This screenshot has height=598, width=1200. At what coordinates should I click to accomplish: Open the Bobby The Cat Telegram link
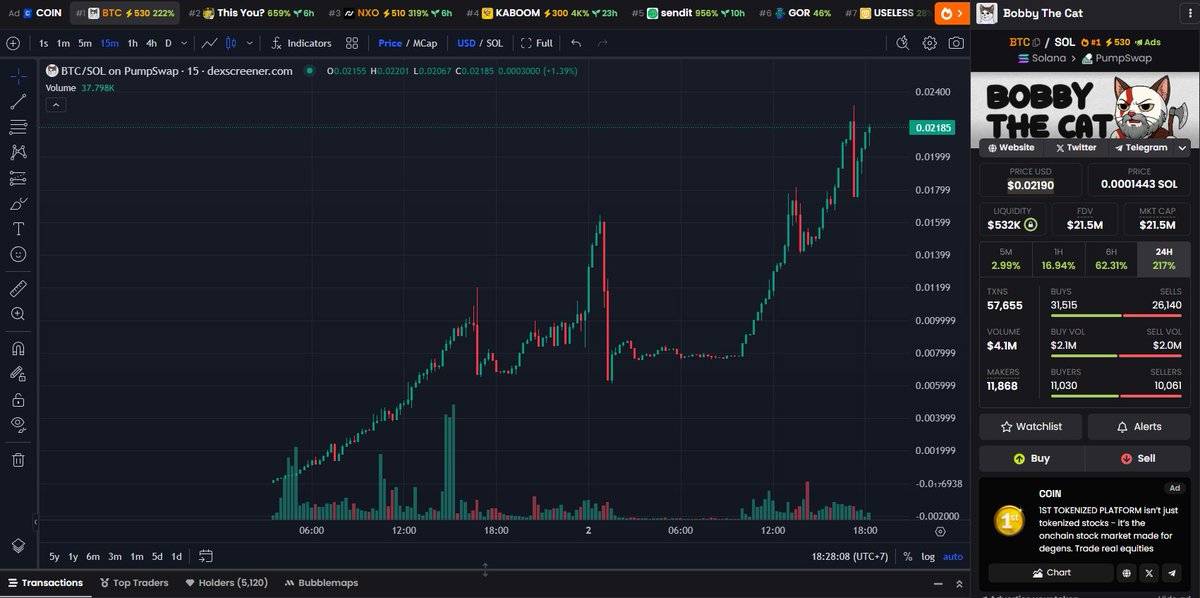(x=1140, y=147)
